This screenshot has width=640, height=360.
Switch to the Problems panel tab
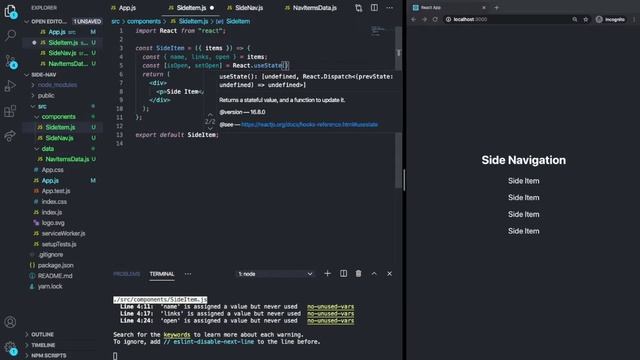pyautogui.click(x=127, y=274)
